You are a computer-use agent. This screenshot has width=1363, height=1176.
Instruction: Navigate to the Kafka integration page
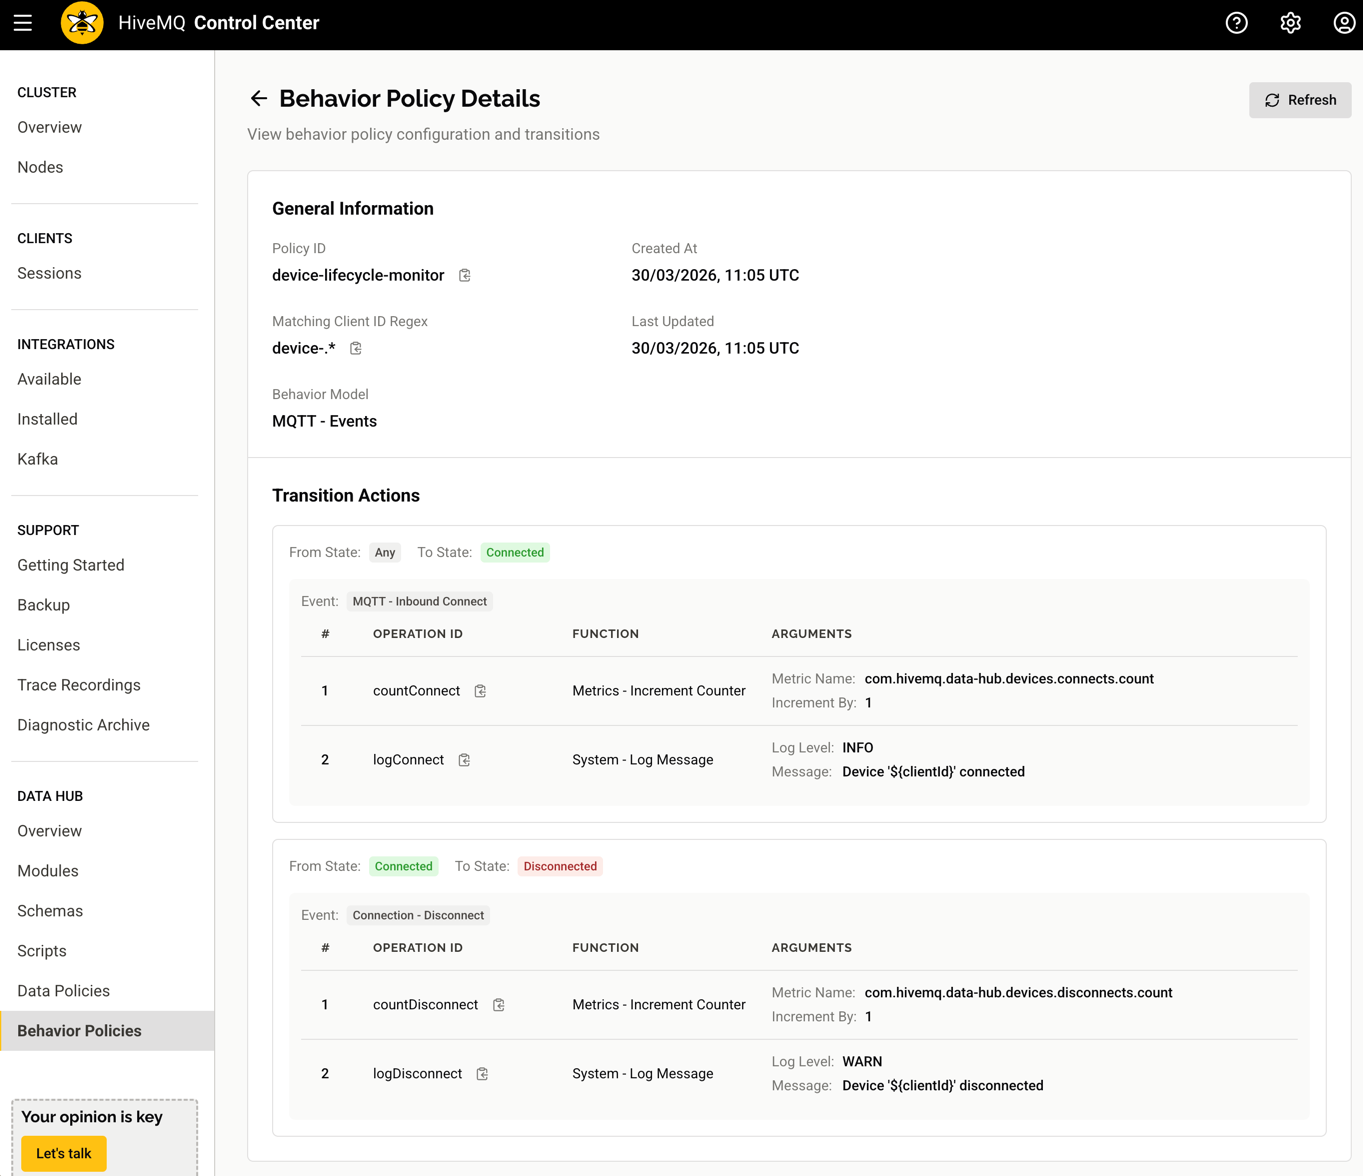pos(39,458)
